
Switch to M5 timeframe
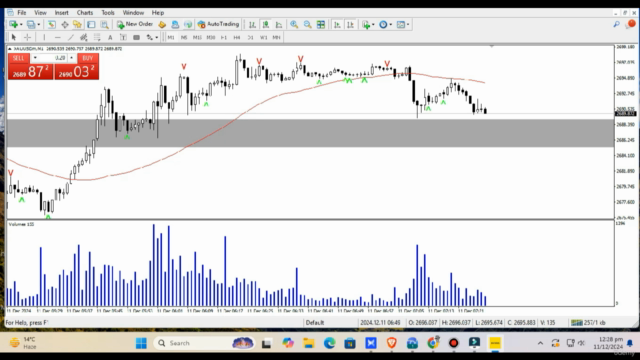coord(184,37)
